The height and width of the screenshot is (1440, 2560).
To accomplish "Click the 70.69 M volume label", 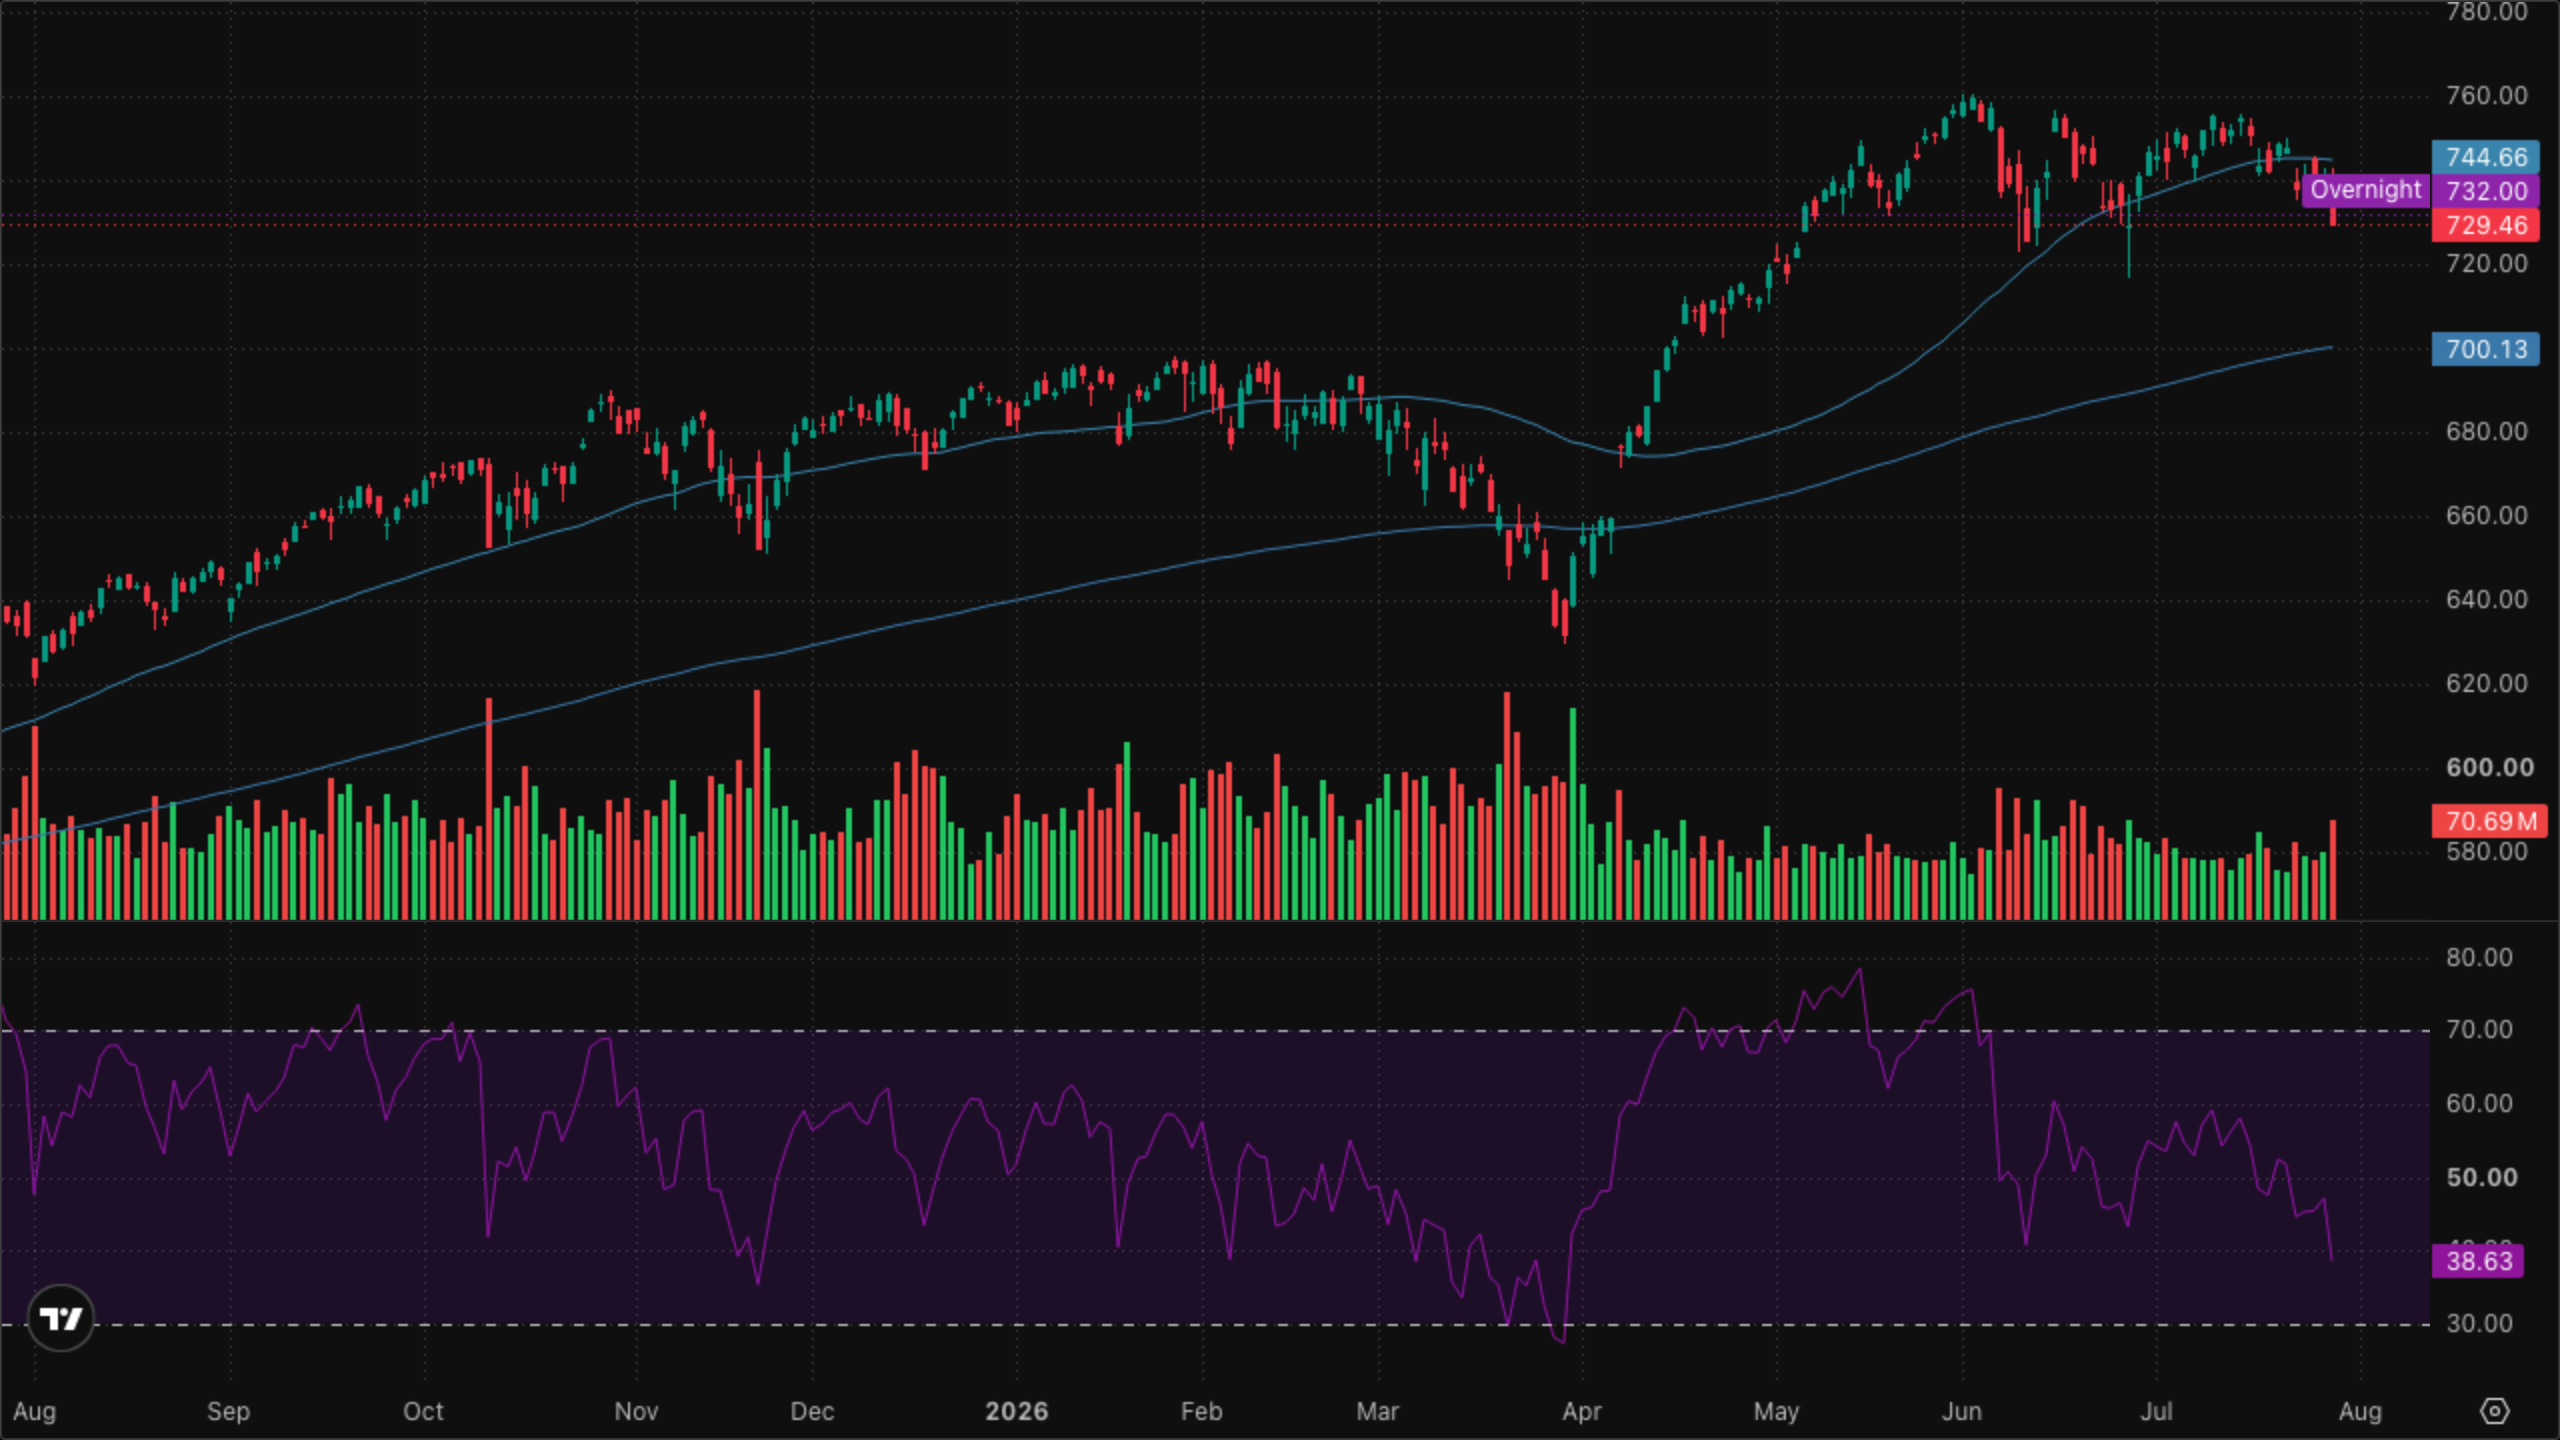I will pos(2490,821).
